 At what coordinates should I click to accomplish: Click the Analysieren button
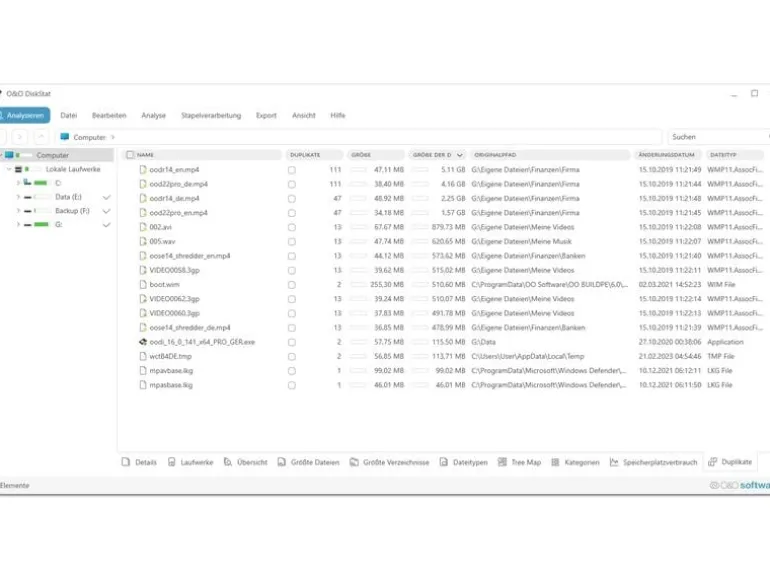tap(25, 115)
